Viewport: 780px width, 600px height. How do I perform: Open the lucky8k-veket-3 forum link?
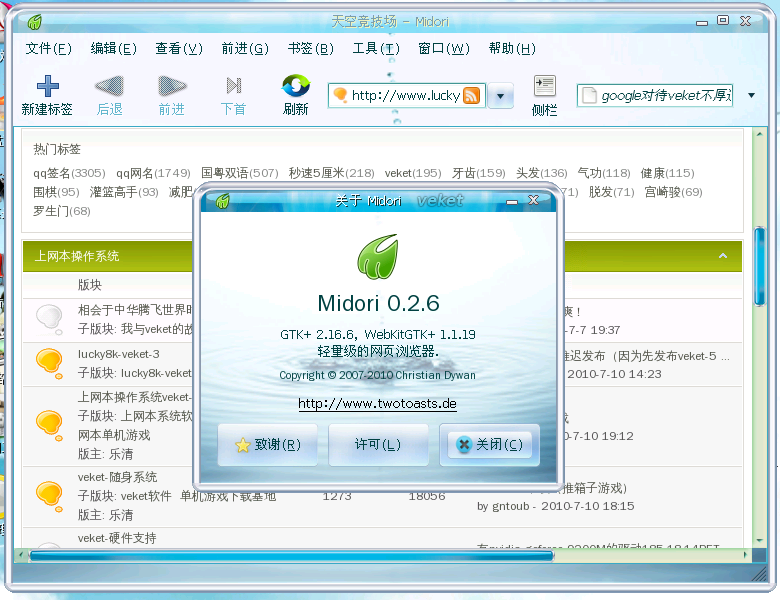[x=118, y=354]
